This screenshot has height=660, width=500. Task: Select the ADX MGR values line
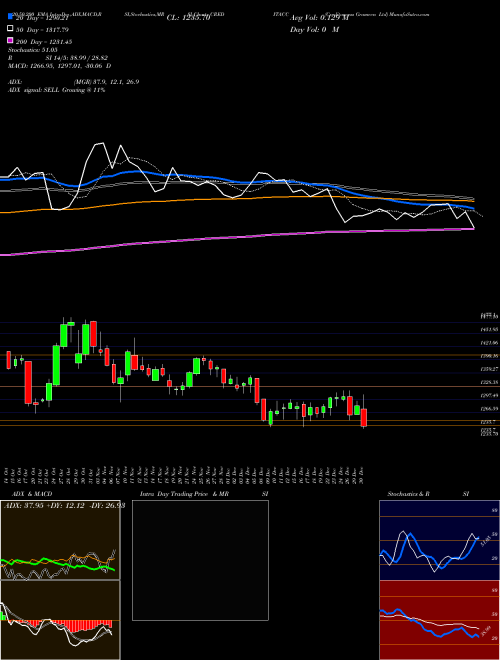point(74,82)
